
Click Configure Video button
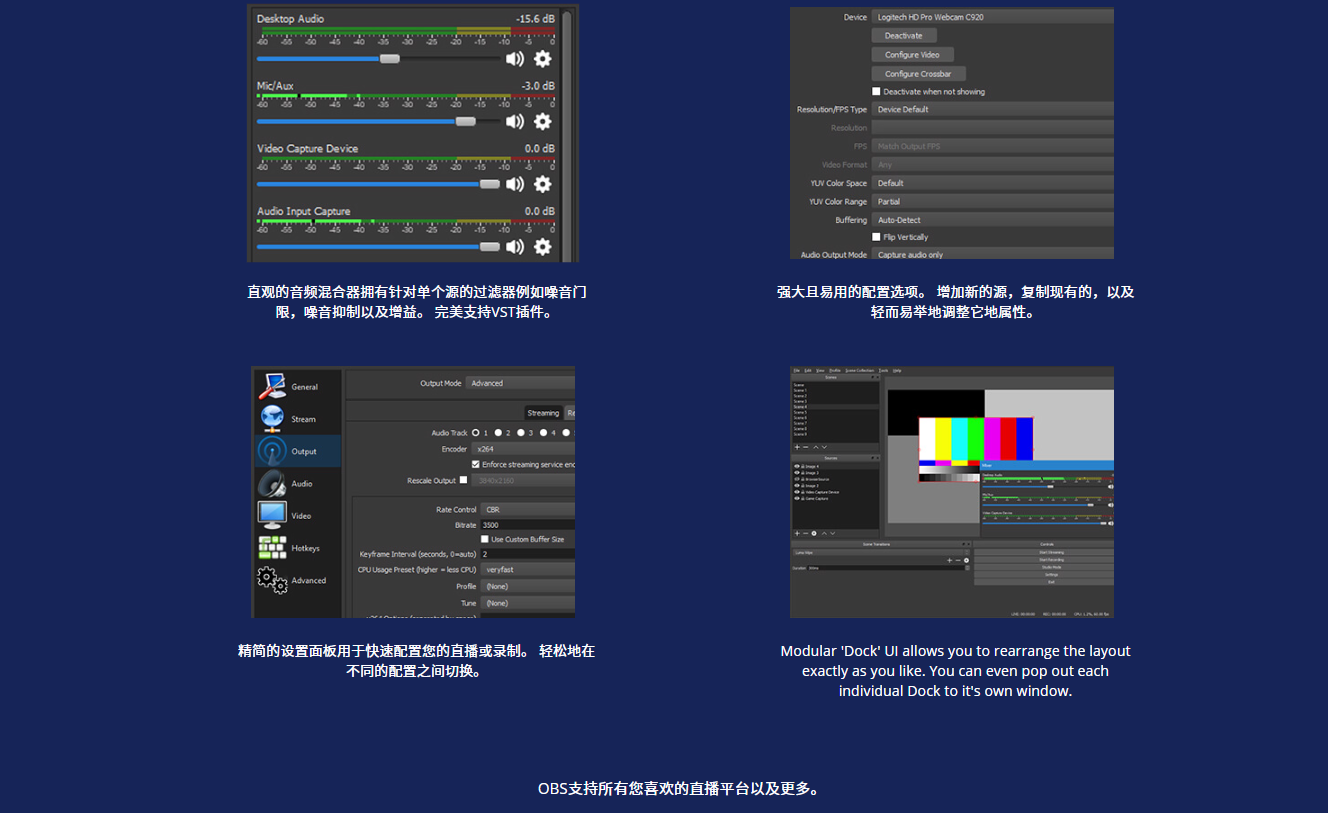[912, 54]
